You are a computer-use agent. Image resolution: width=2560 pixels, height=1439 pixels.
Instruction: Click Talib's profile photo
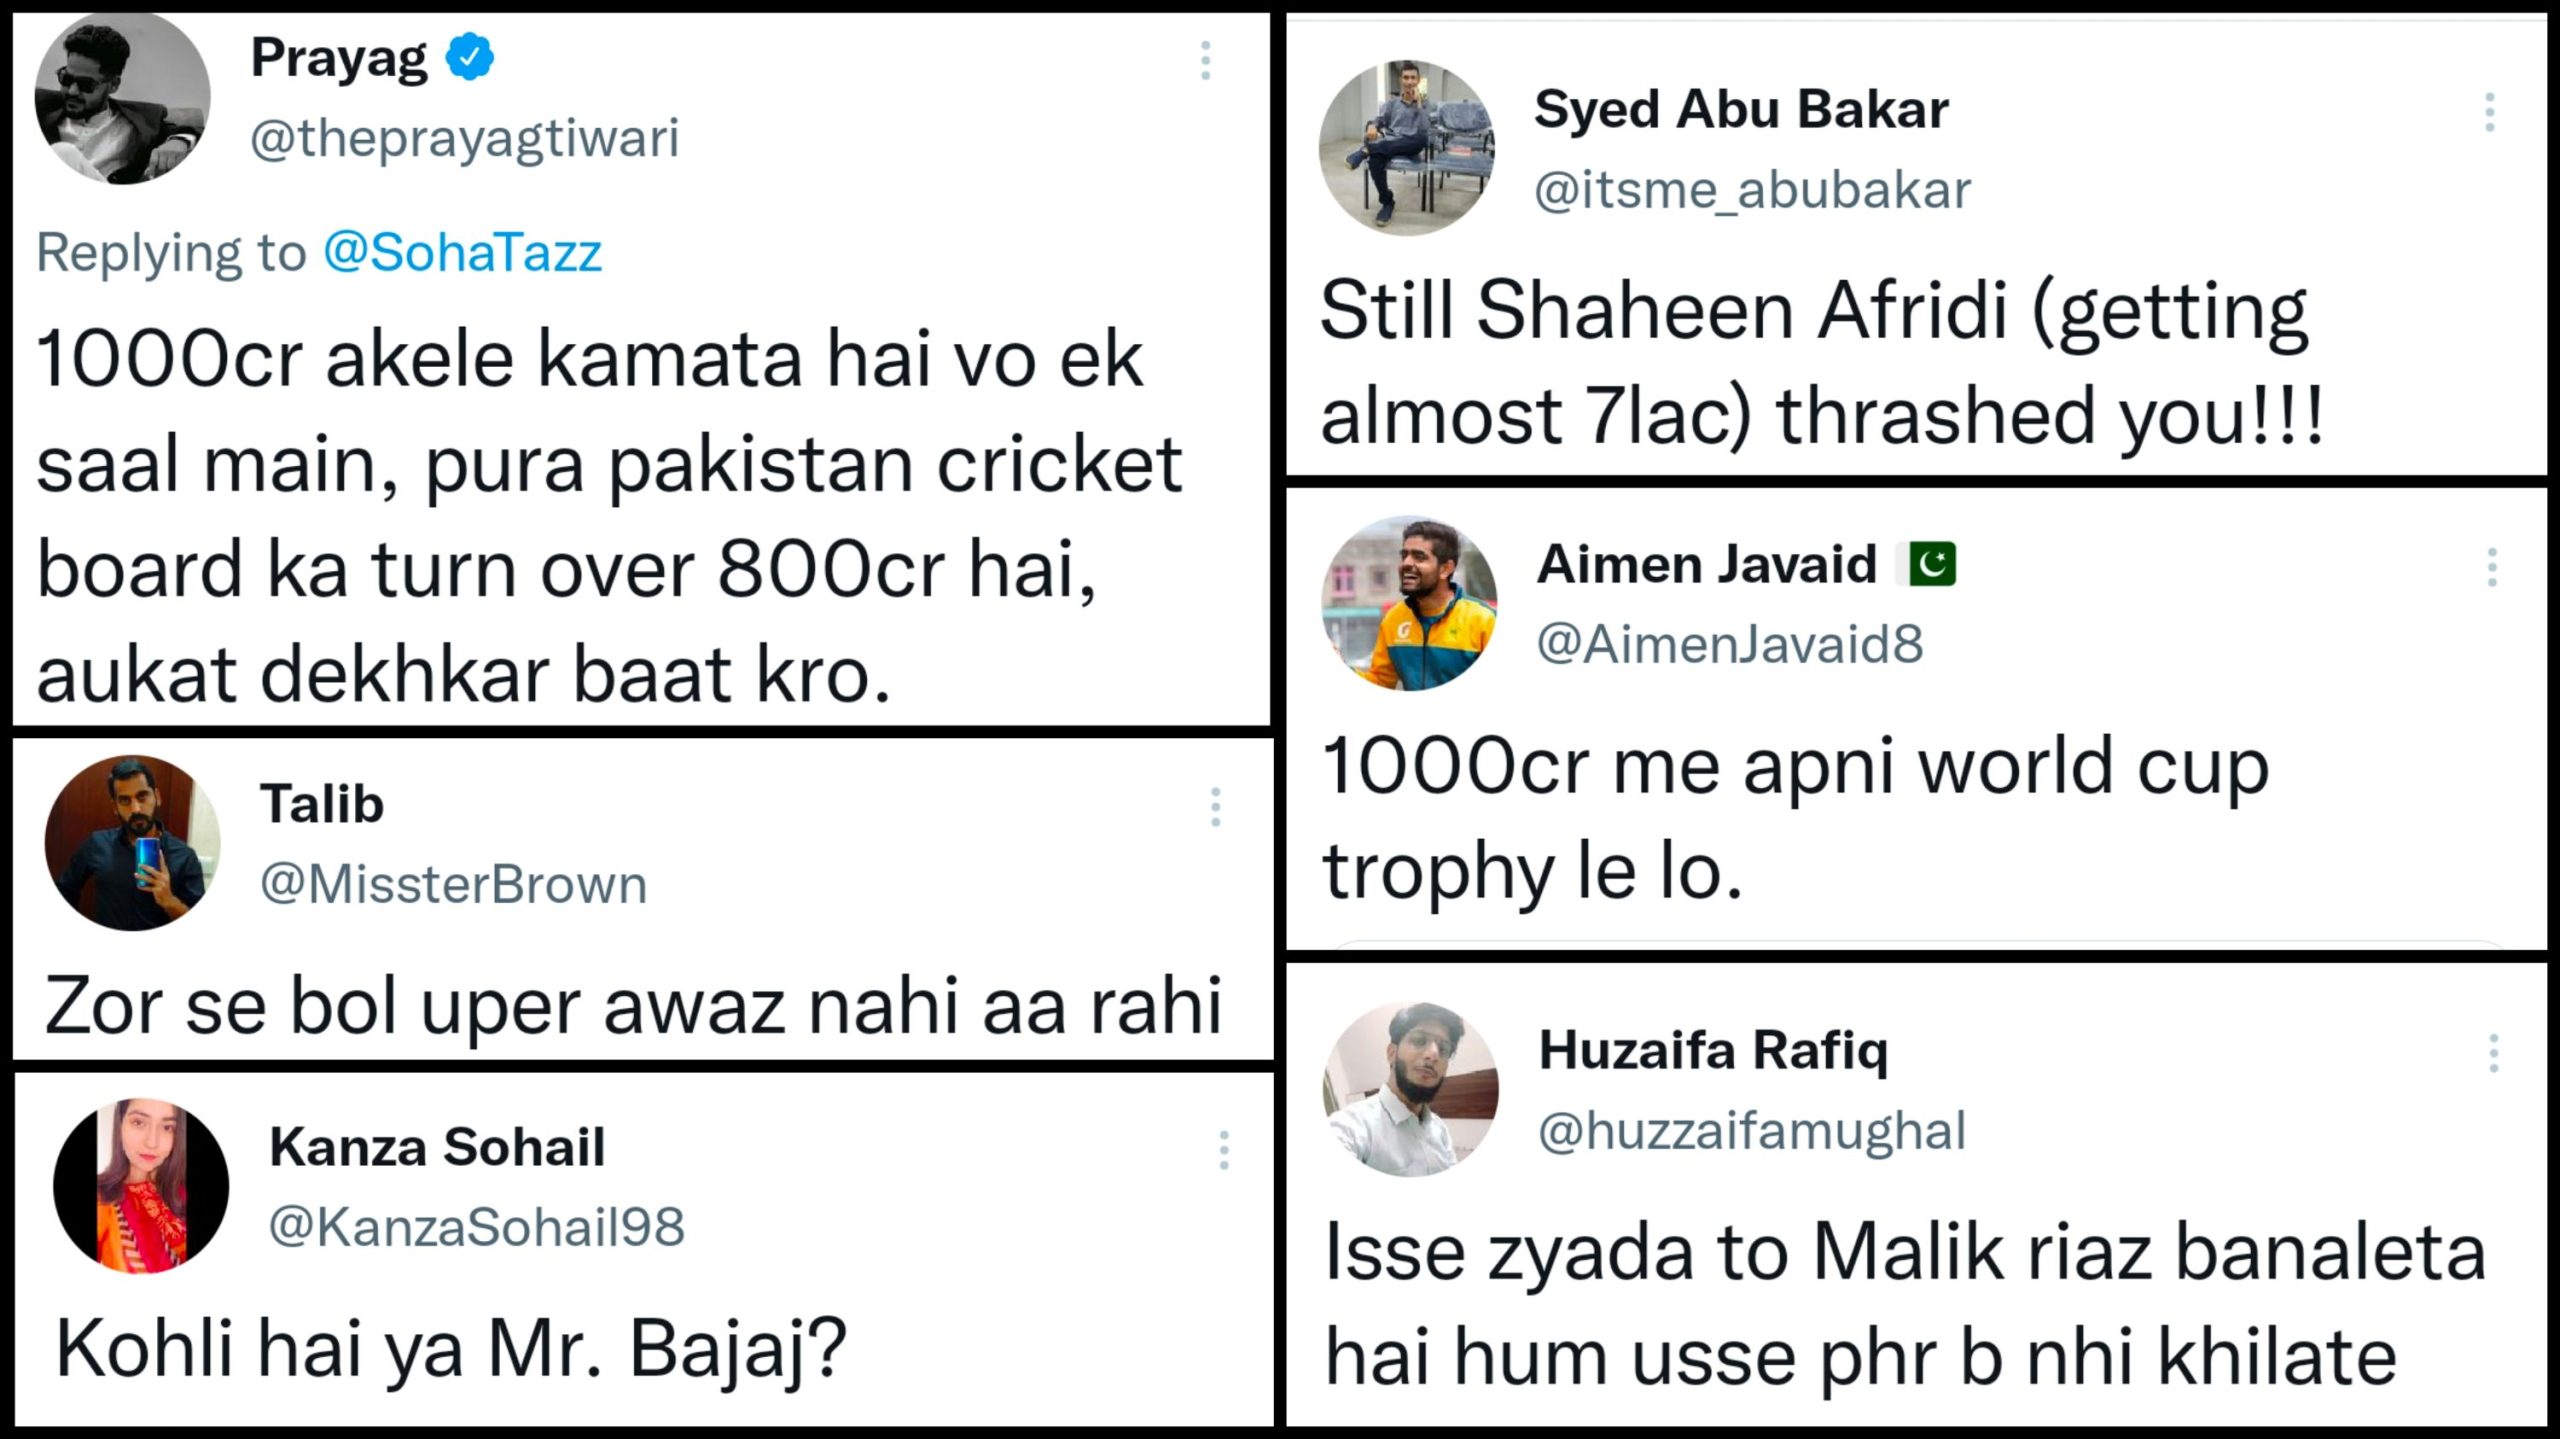click(x=132, y=843)
